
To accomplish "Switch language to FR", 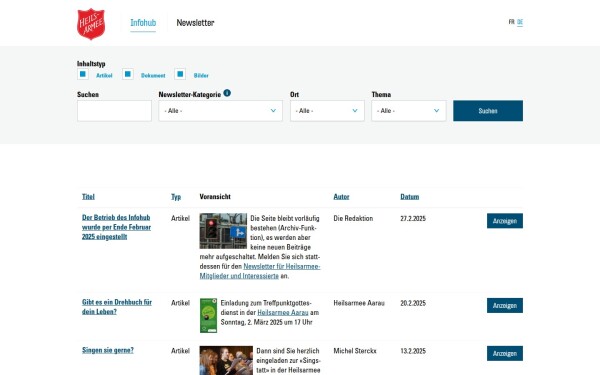I will coord(512,22).
